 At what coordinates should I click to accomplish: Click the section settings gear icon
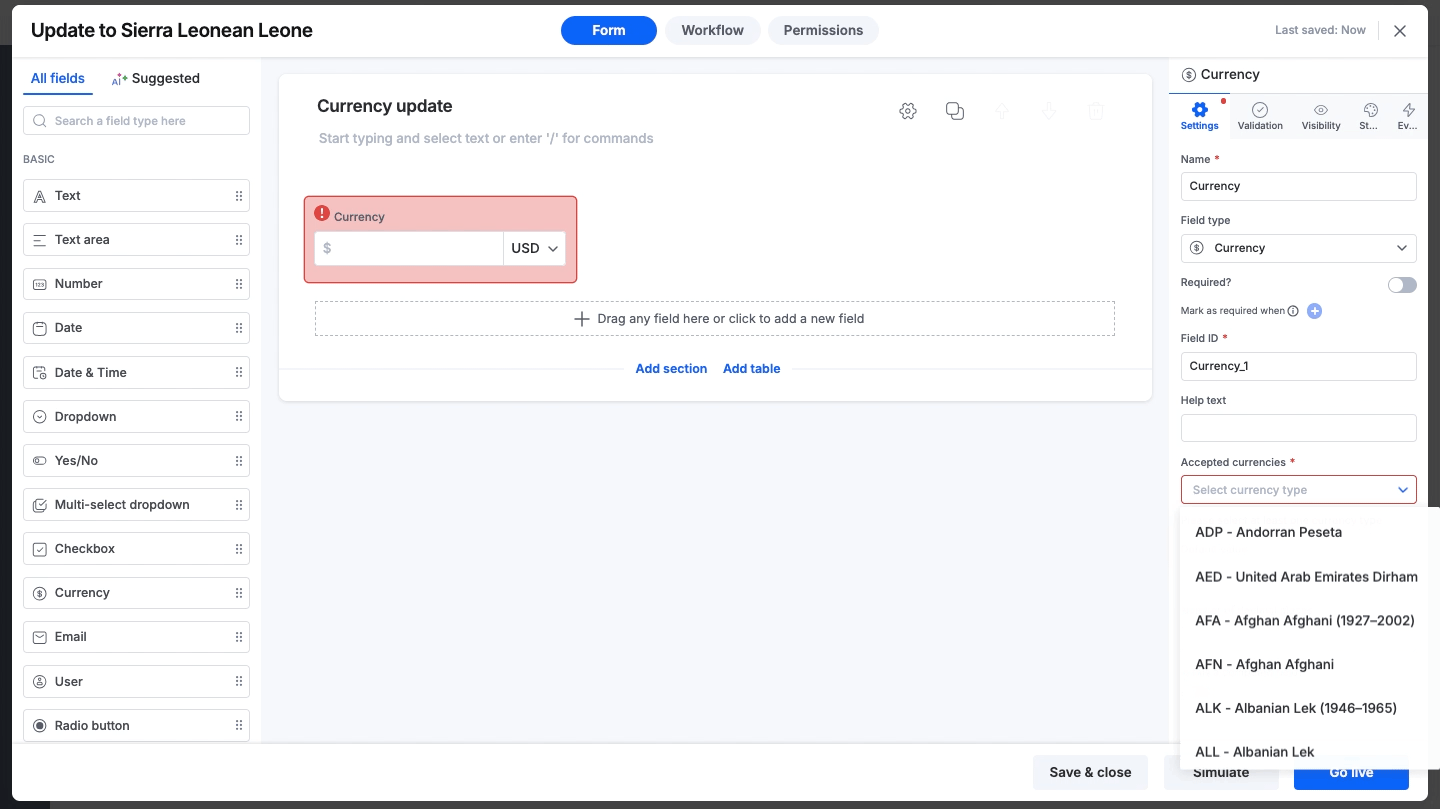click(x=908, y=111)
